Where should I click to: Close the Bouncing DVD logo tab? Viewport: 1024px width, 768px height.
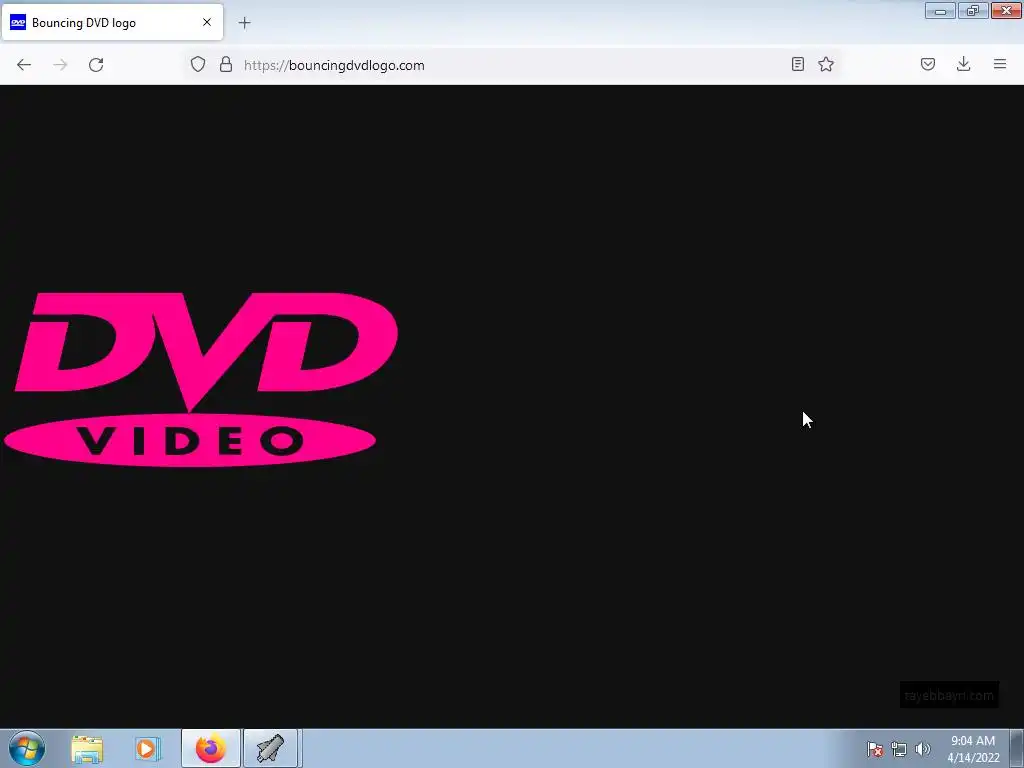pyautogui.click(x=207, y=22)
